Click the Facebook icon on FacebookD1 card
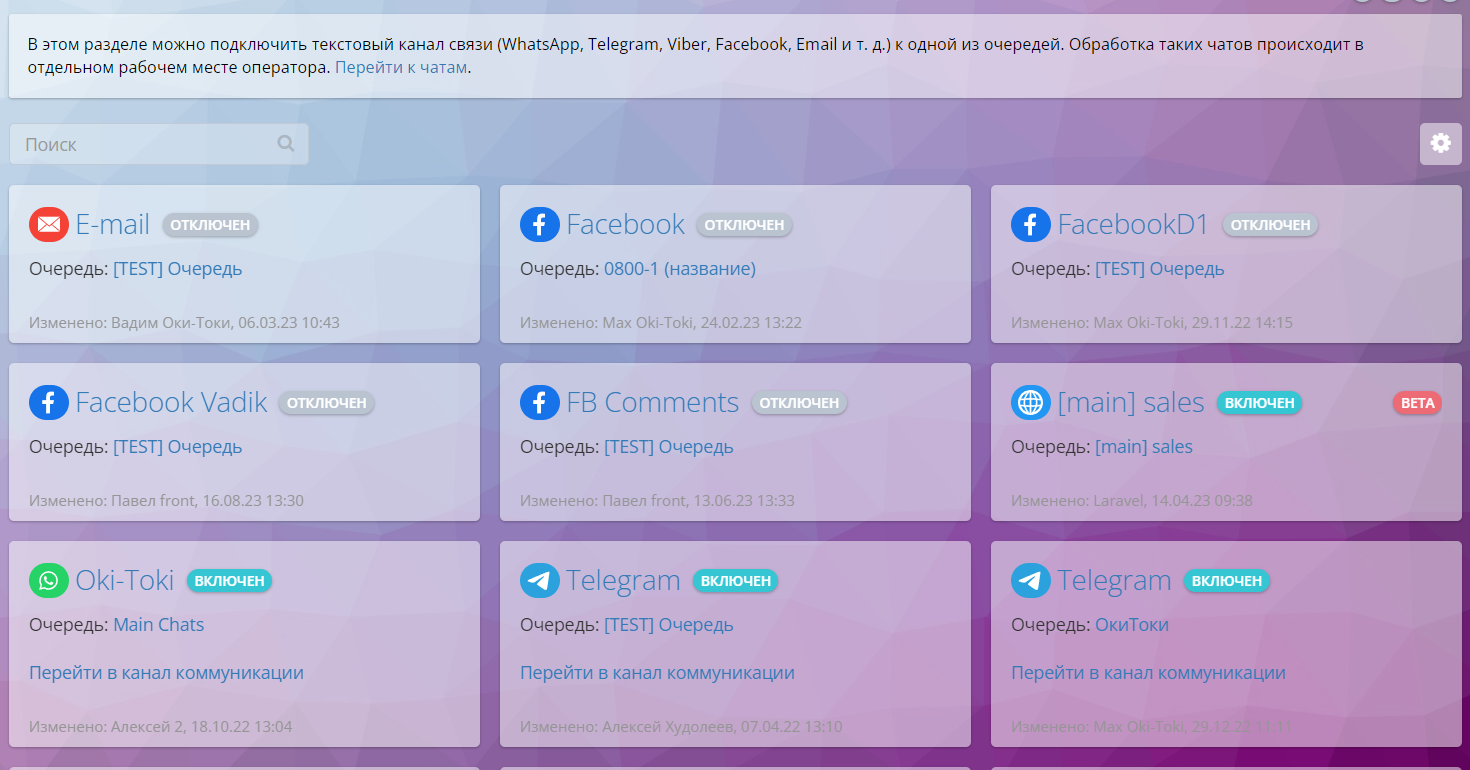Viewport: 1470px width, 770px height. [1031, 224]
